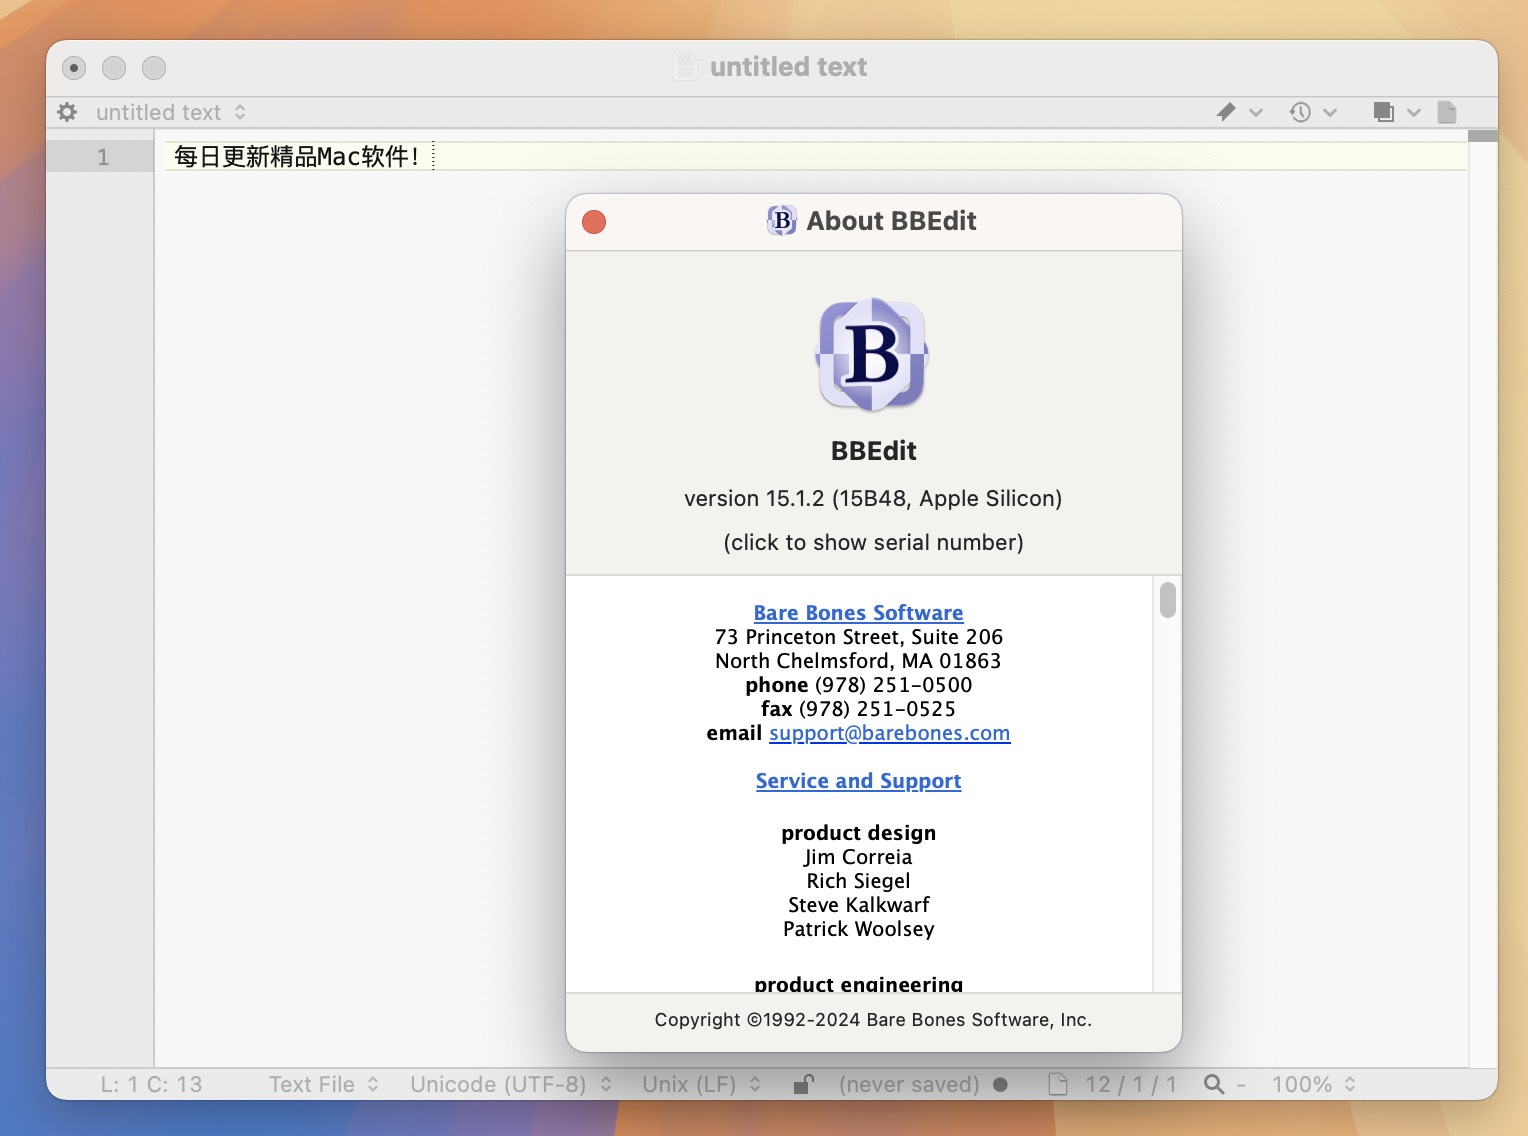Screen dimensions: 1528x1136
Task: Expand the counterparts dropdown chevron
Action: (x=1414, y=113)
